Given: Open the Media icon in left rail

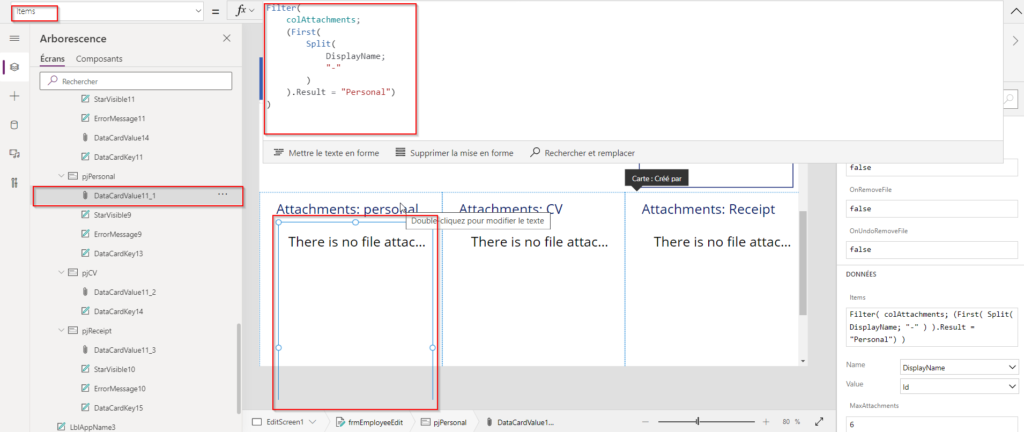Looking at the screenshot, I should 14,154.
